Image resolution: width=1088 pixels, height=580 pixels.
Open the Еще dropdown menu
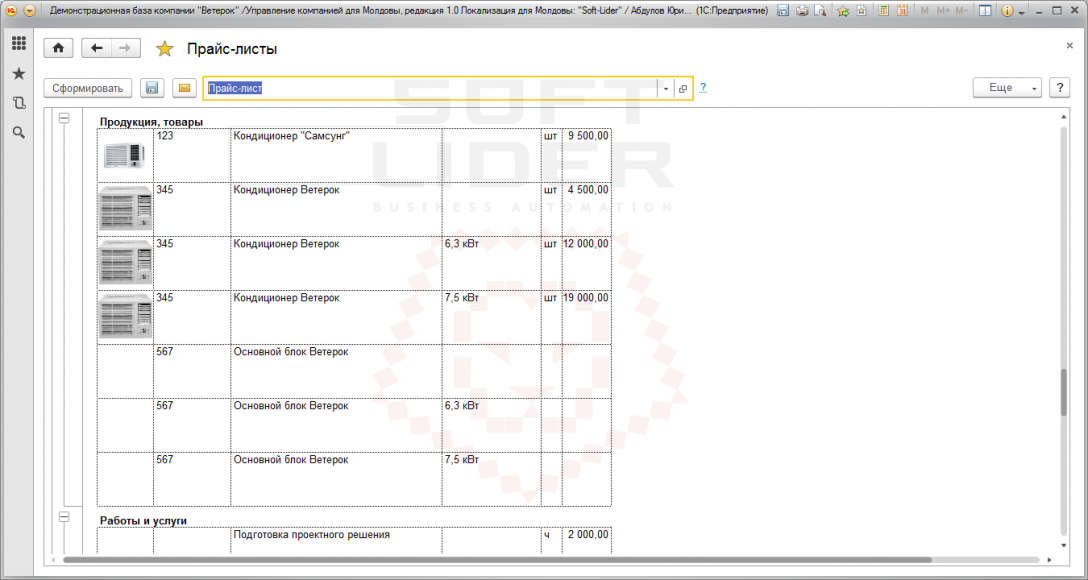(1008, 88)
